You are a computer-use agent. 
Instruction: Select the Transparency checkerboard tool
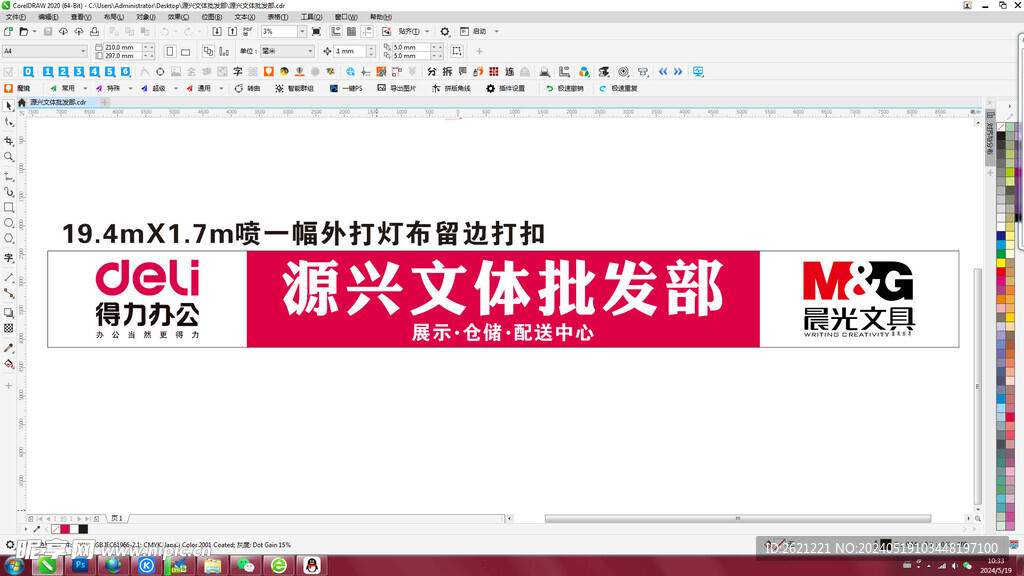(8, 328)
